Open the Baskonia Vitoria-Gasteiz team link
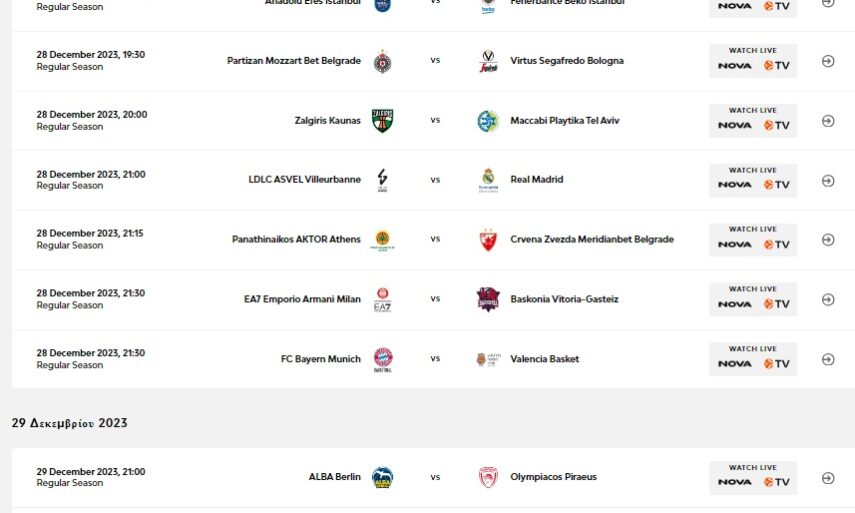Image resolution: width=855 pixels, height=513 pixels. pos(564,299)
